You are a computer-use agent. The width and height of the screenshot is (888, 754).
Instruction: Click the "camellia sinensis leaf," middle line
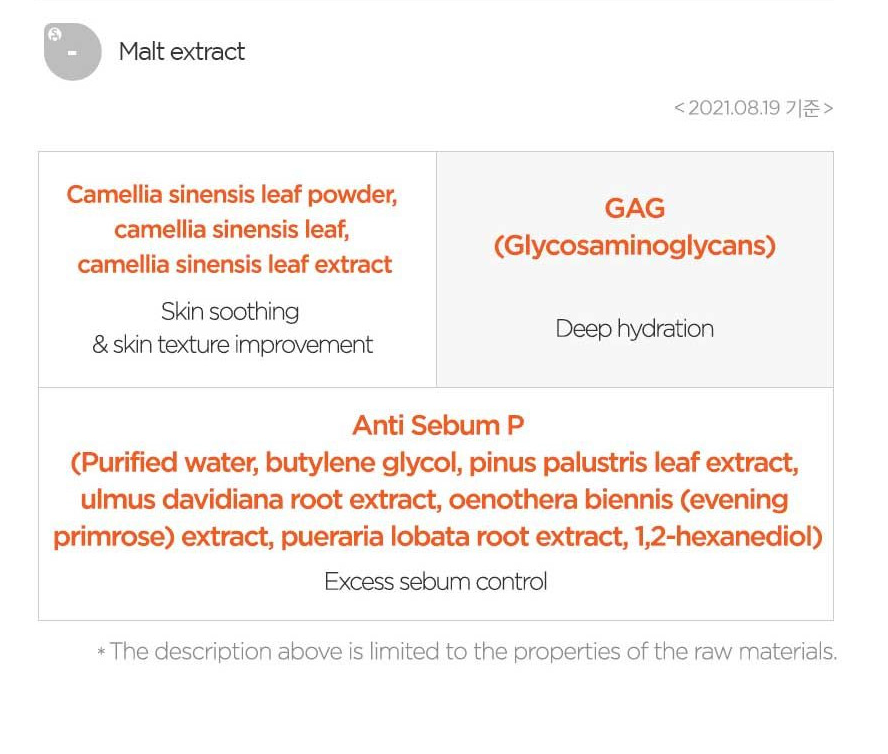(231, 229)
